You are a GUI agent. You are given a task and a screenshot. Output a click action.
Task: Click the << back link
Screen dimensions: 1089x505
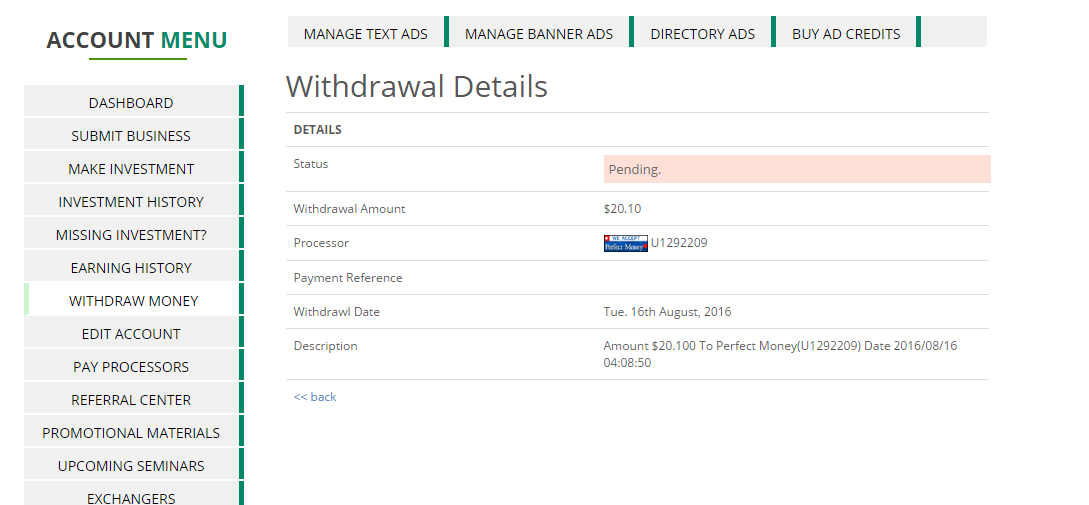pyautogui.click(x=315, y=397)
